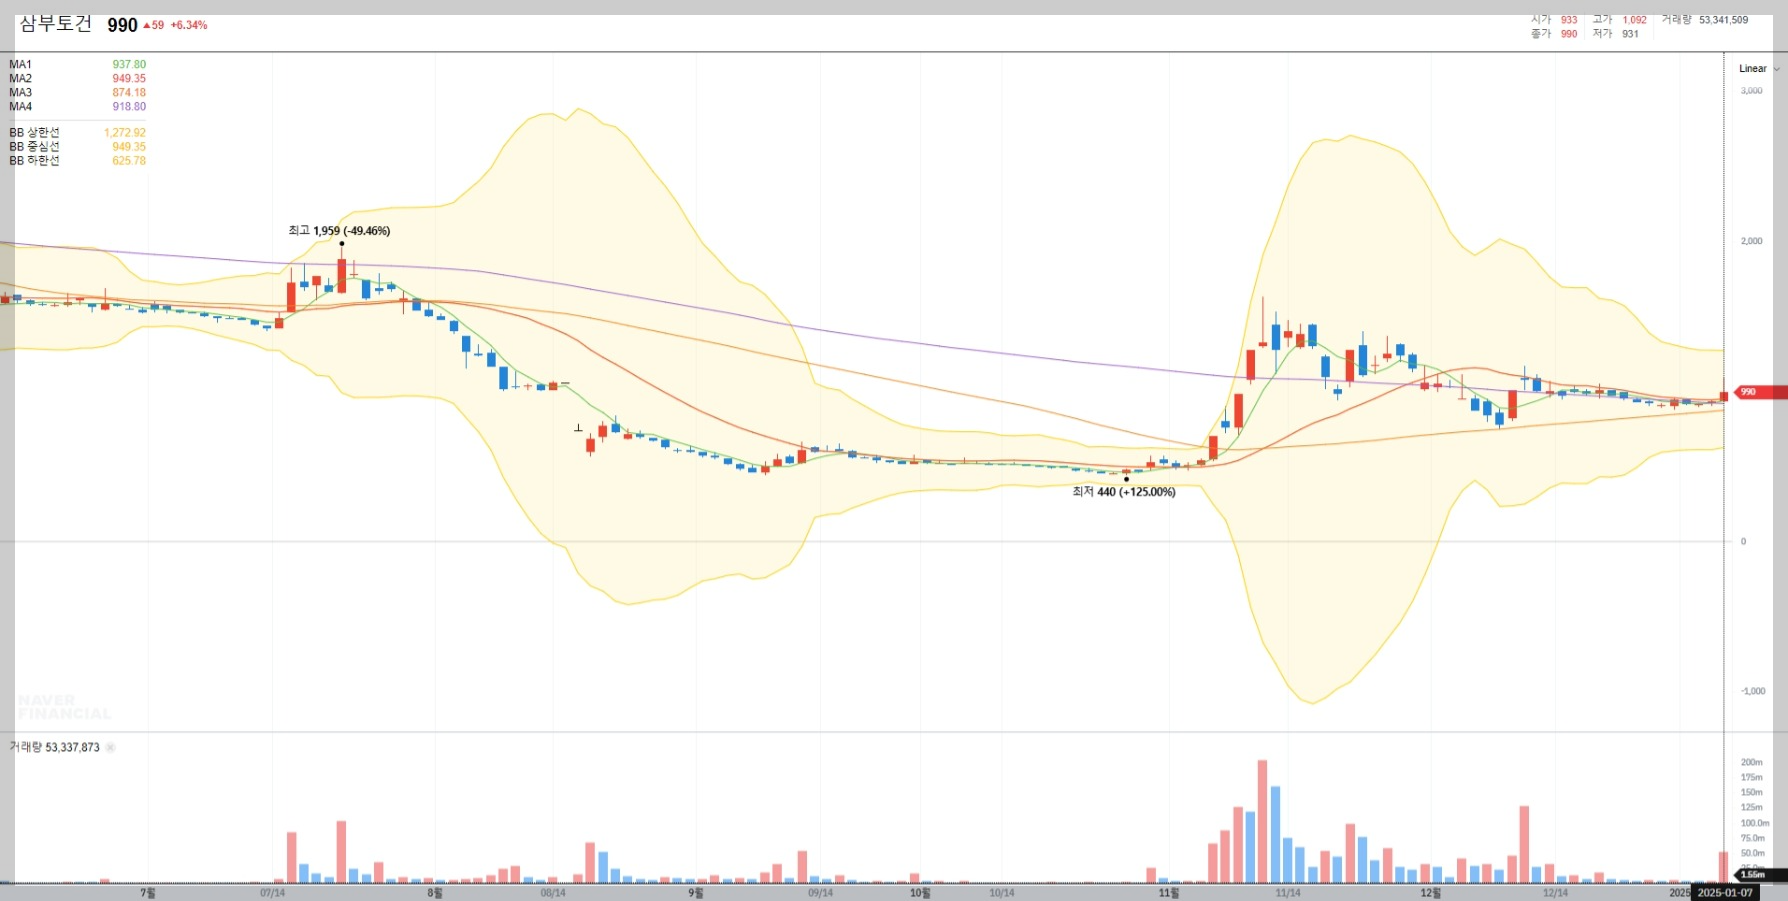The width and height of the screenshot is (1788, 901).
Task: Click the current price 990 in the header
Action: (x=122, y=25)
